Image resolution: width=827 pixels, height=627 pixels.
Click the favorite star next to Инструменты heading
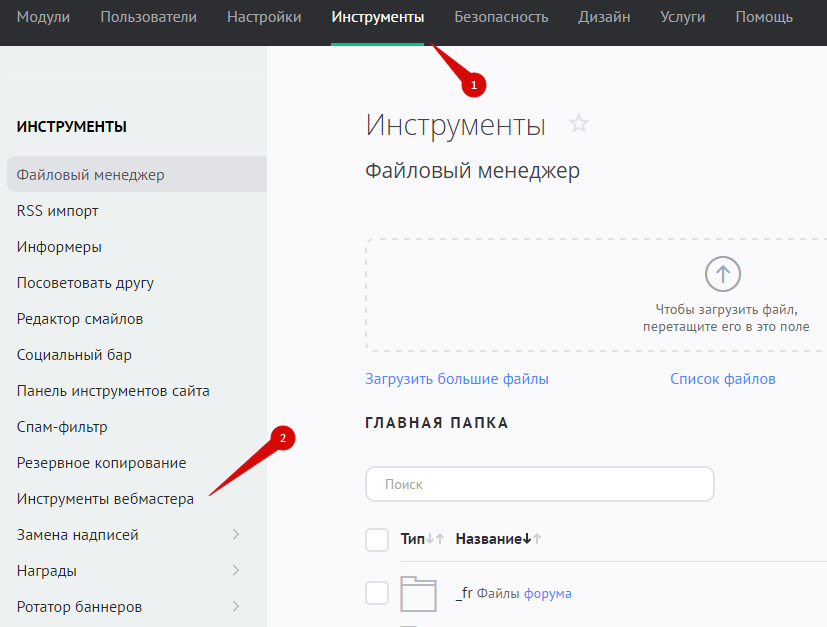click(579, 124)
